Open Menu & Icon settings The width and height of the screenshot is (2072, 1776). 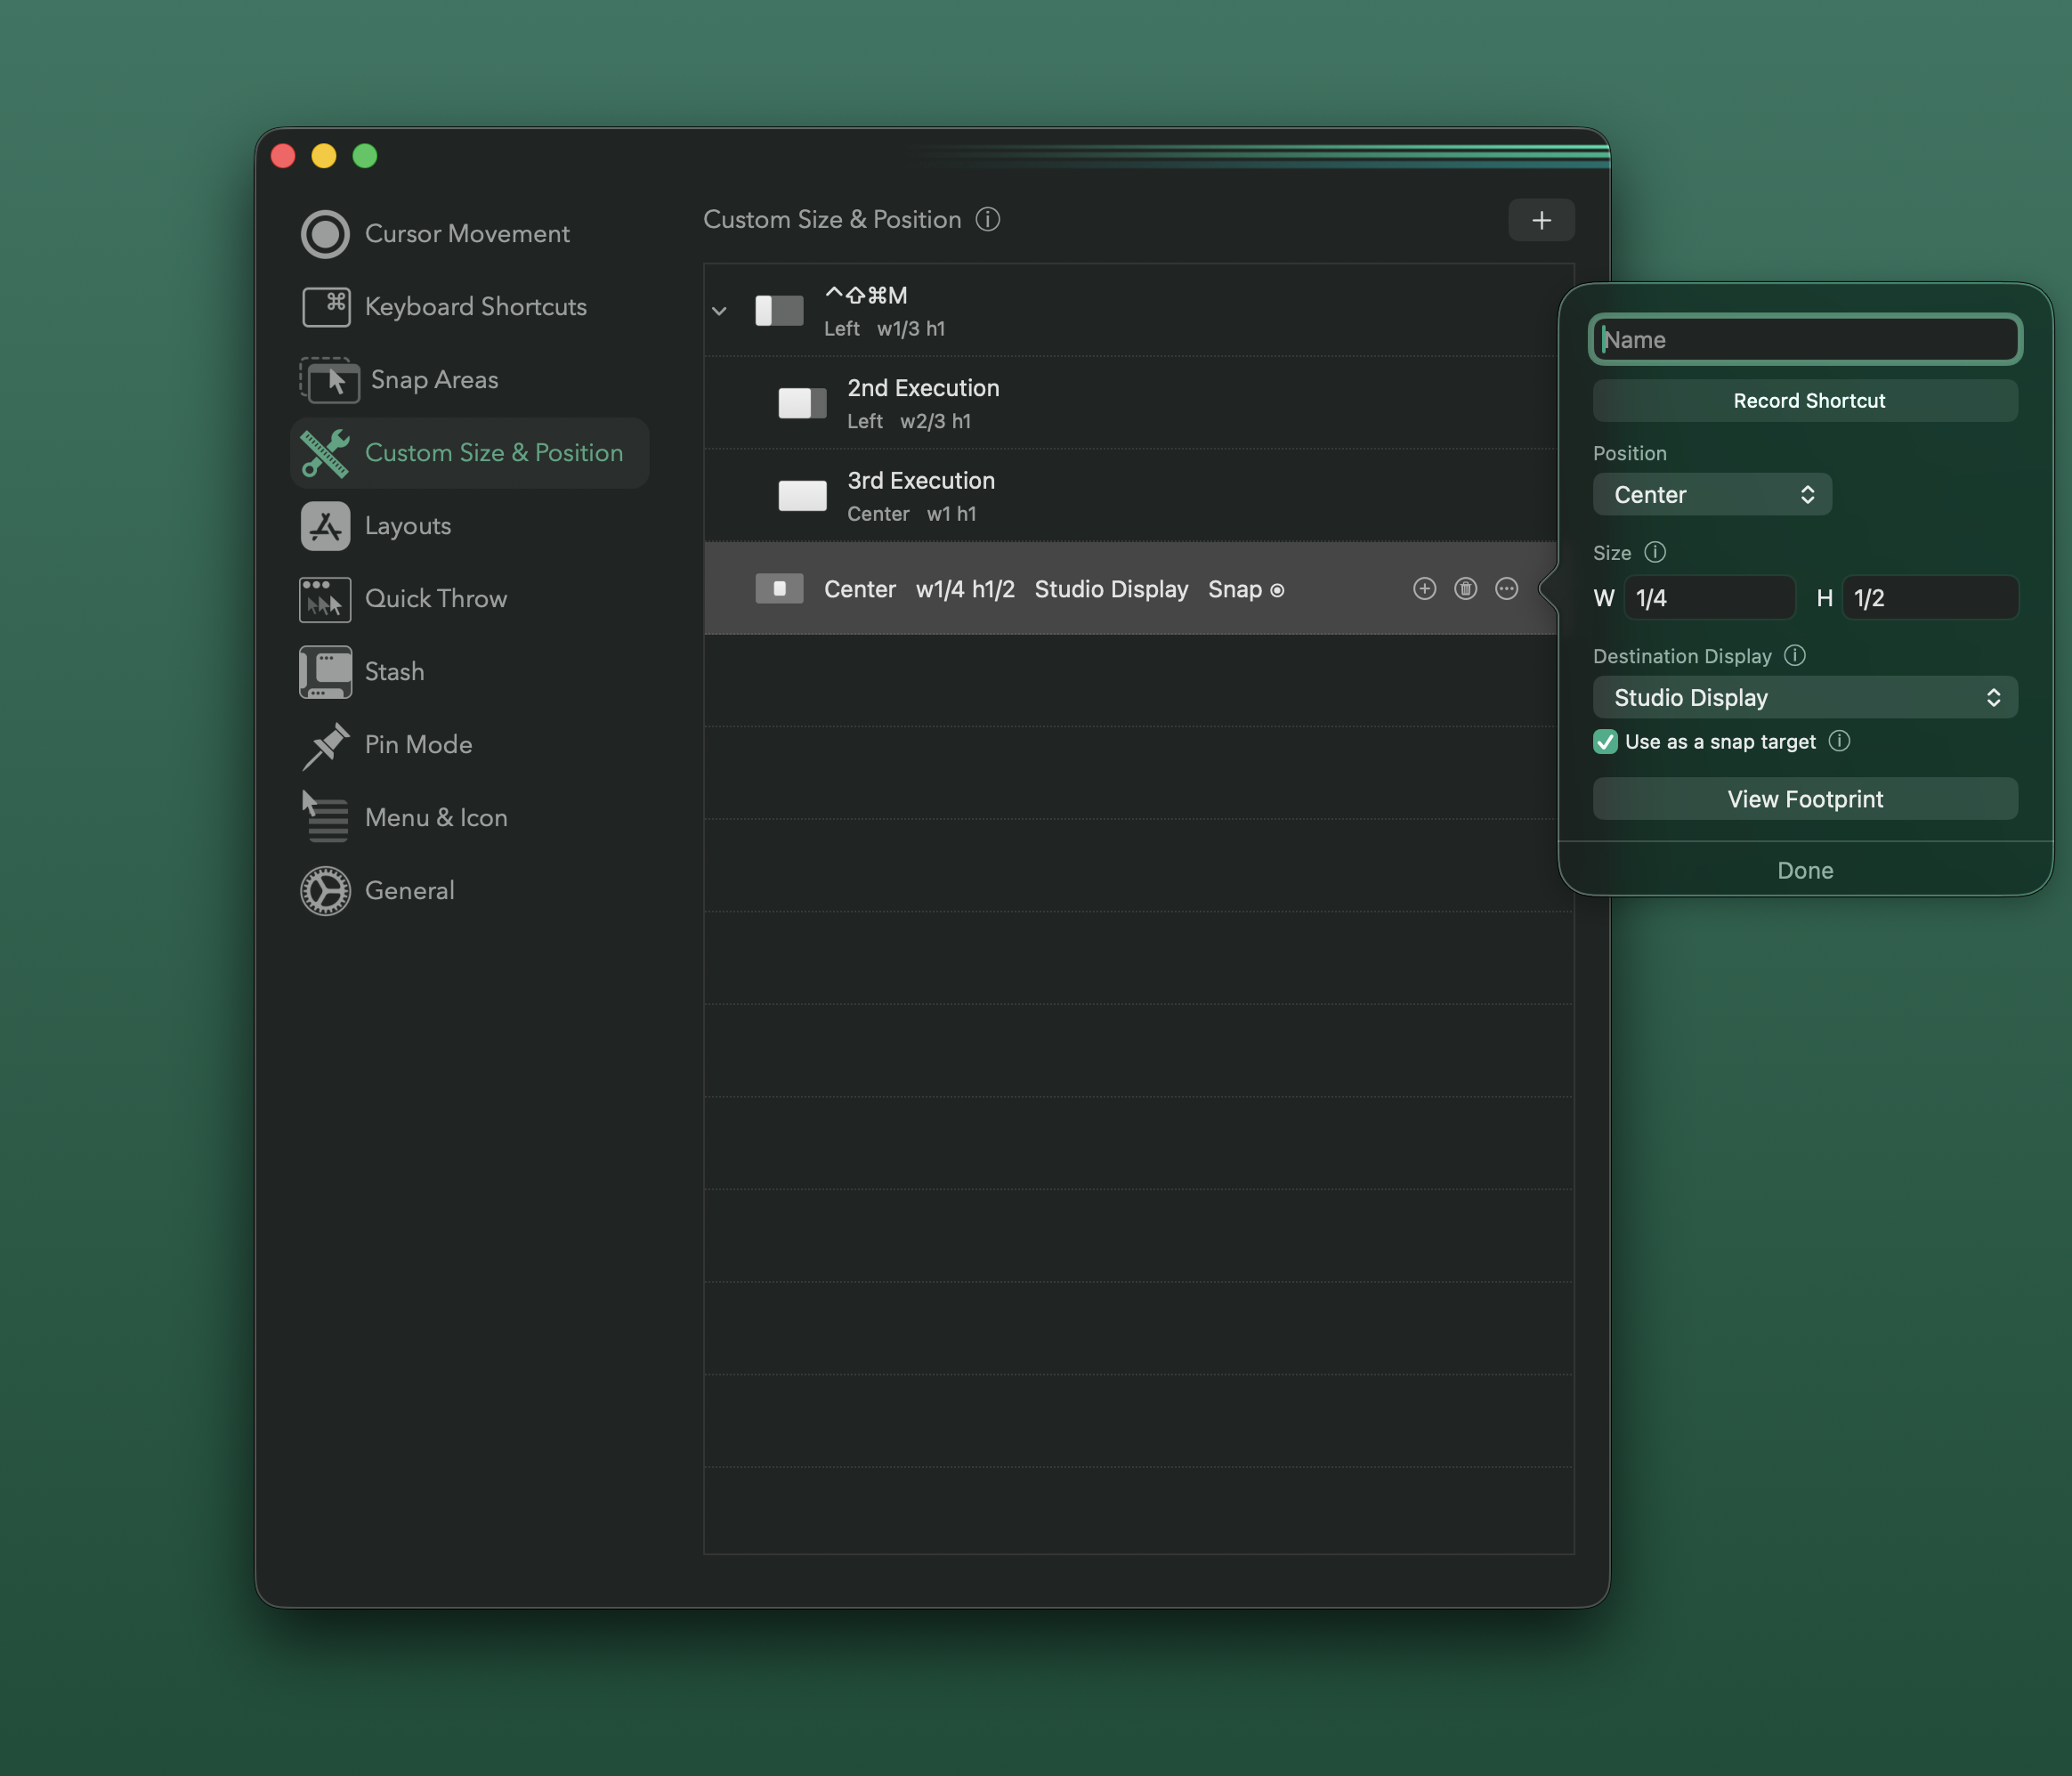(x=404, y=817)
